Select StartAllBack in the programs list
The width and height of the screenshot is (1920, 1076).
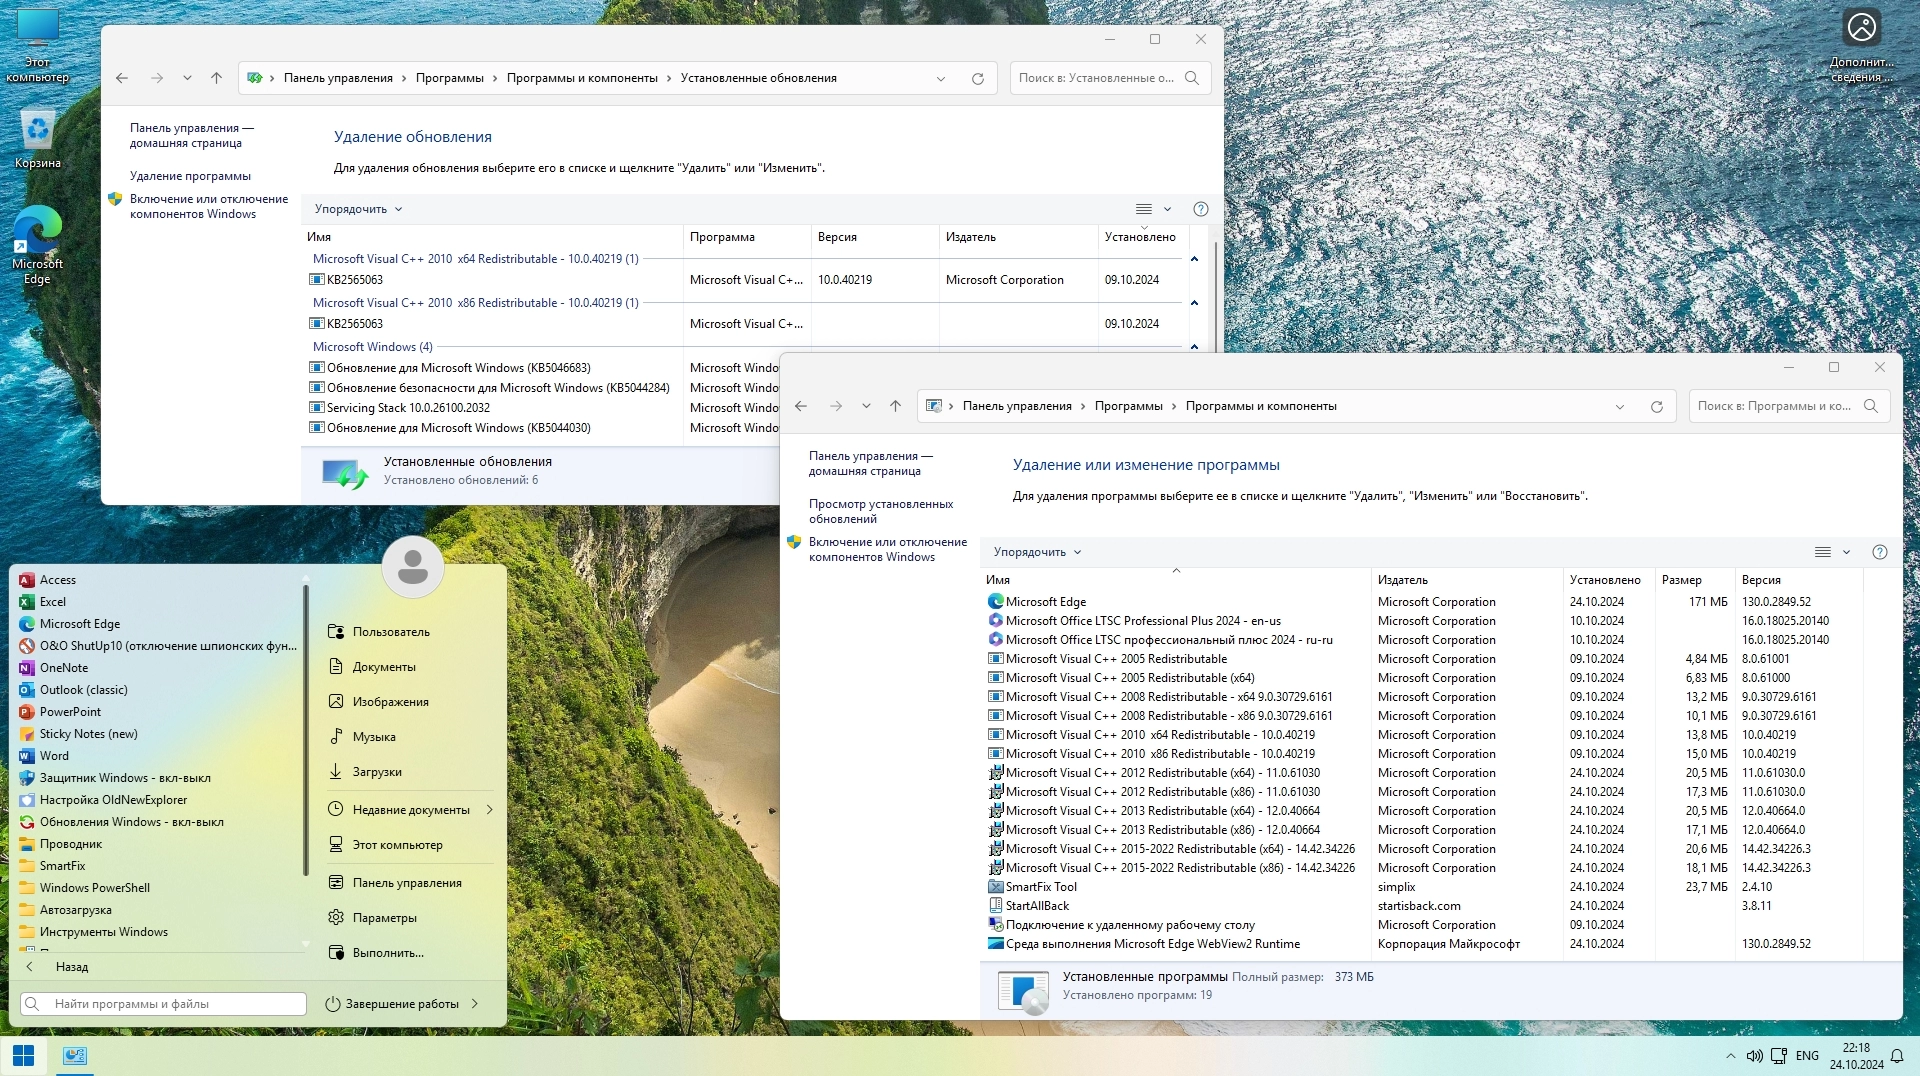point(1037,906)
